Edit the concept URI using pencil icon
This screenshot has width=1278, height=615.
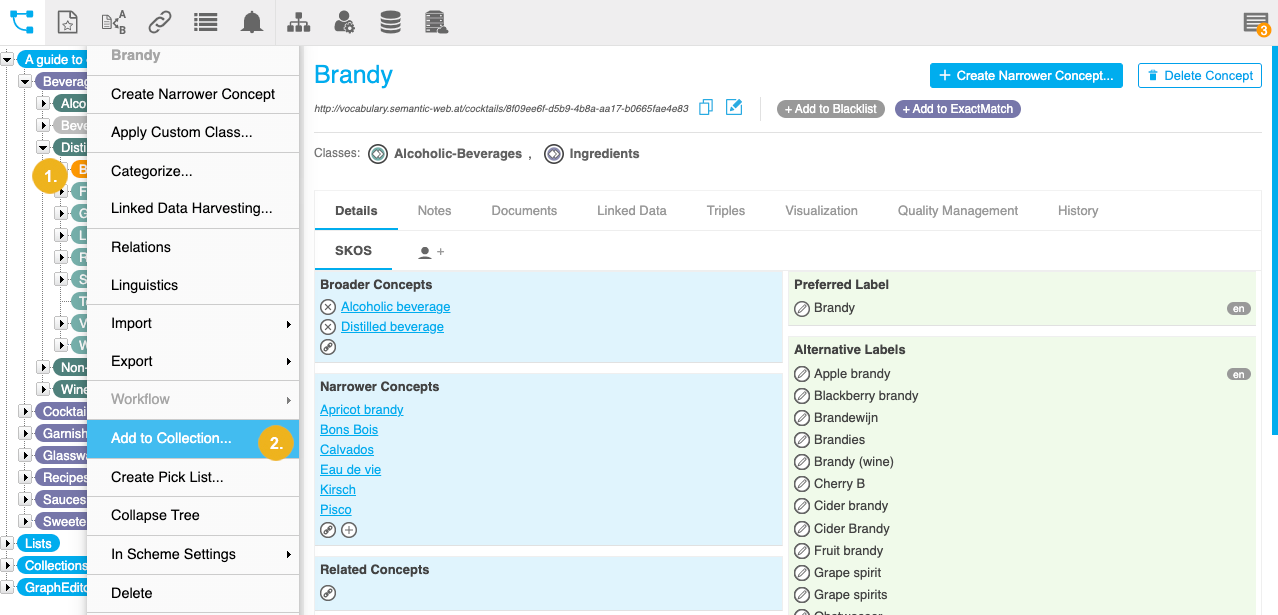[734, 107]
